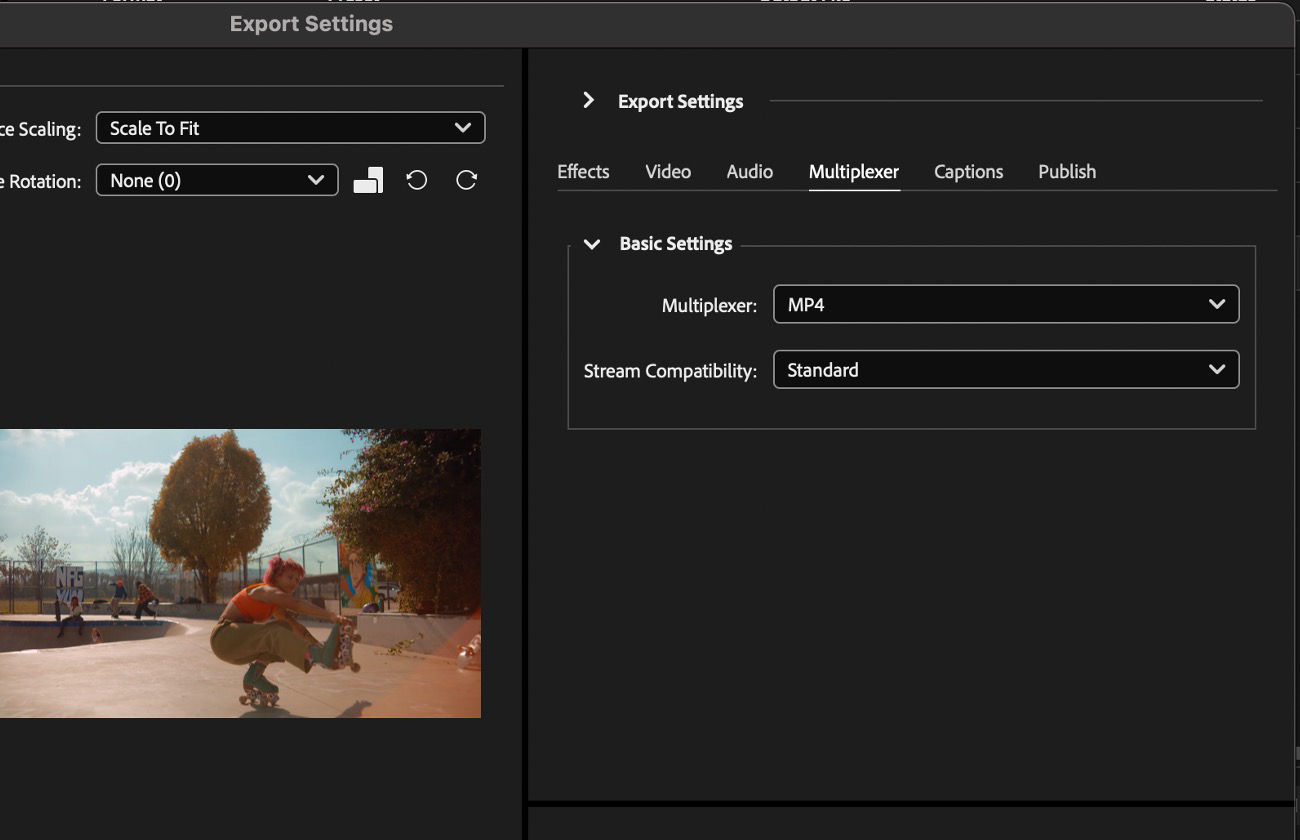Screen dimensions: 1300x840
Task: Open the Stream Compatibility Standard dropdown
Action: [x=1005, y=370]
